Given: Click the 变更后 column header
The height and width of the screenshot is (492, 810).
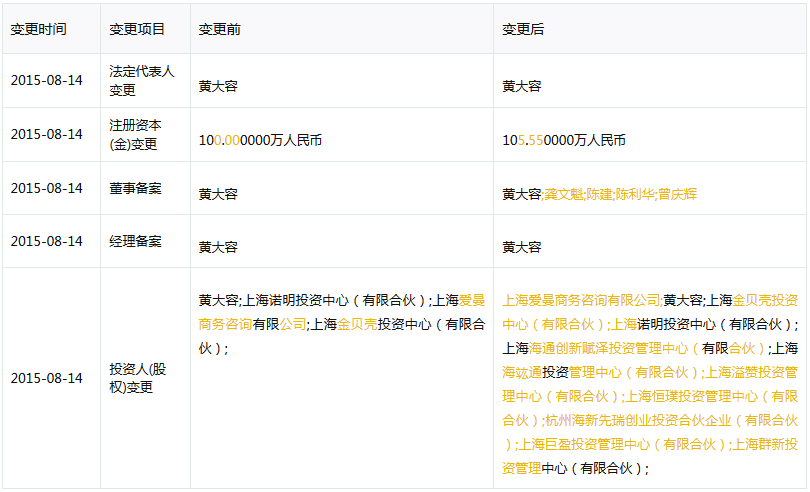Looking at the screenshot, I should 523,29.
